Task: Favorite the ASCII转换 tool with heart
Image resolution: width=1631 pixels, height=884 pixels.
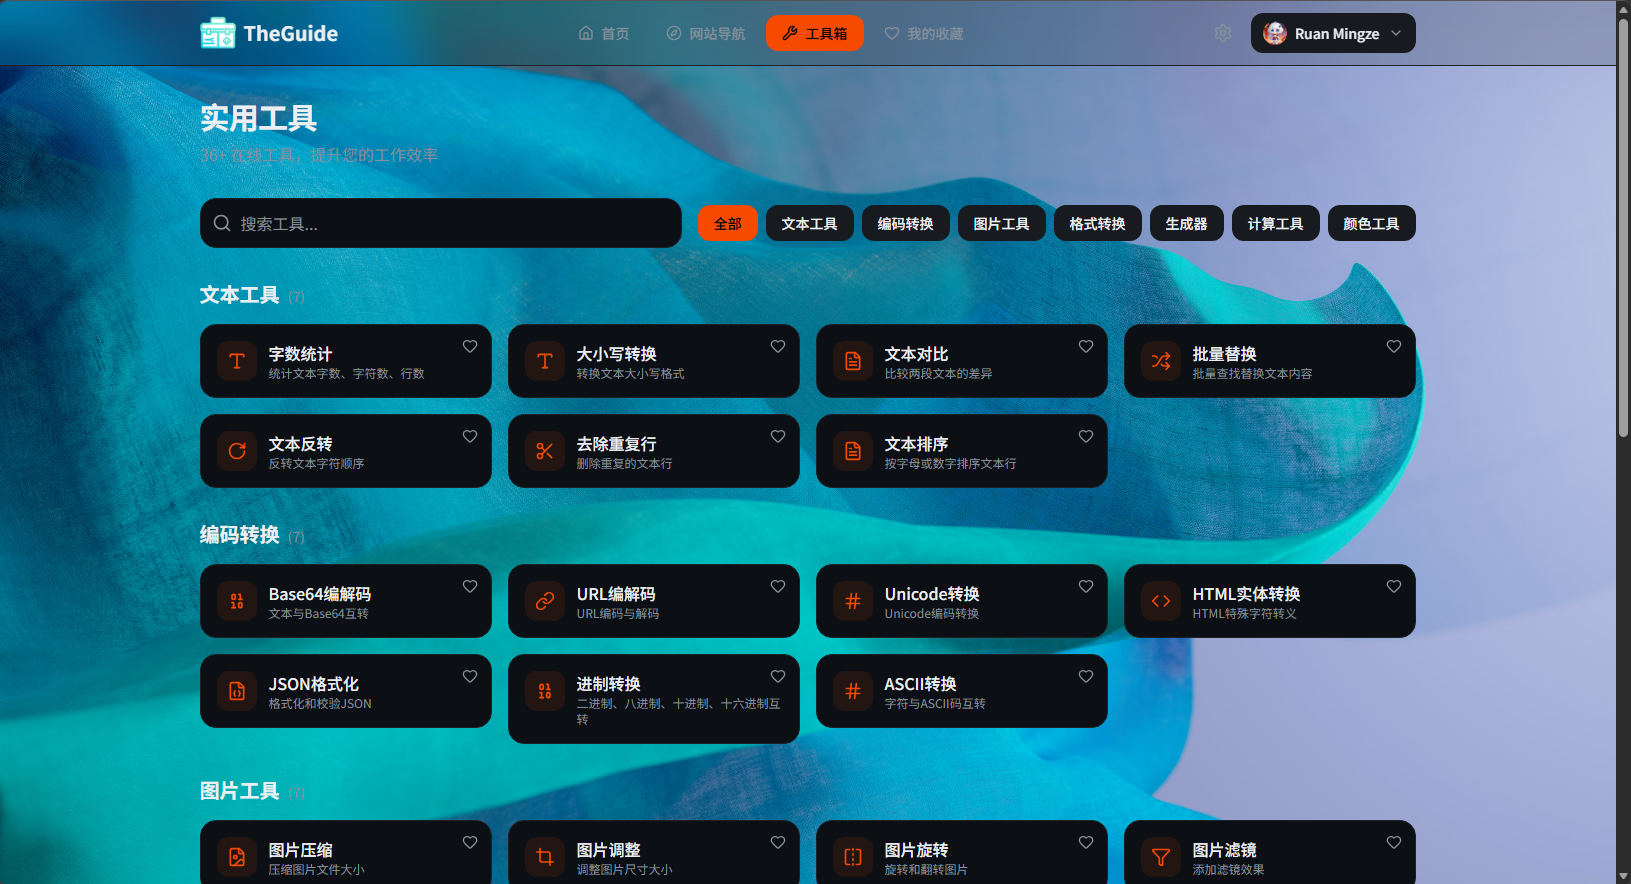Action: click(1086, 676)
